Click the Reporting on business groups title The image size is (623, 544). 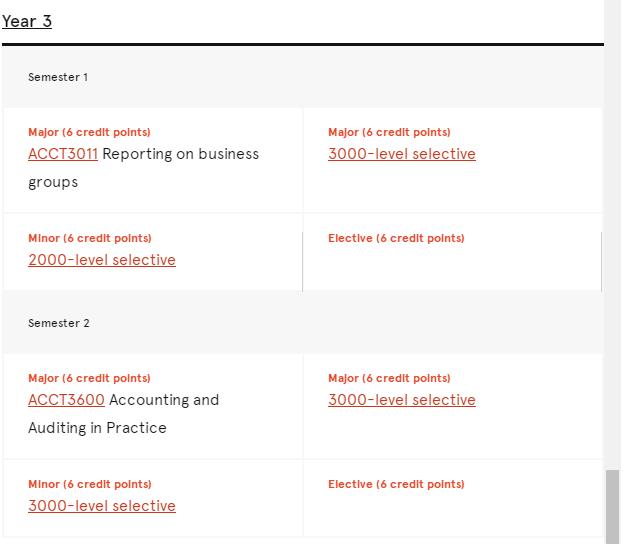tap(143, 168)
